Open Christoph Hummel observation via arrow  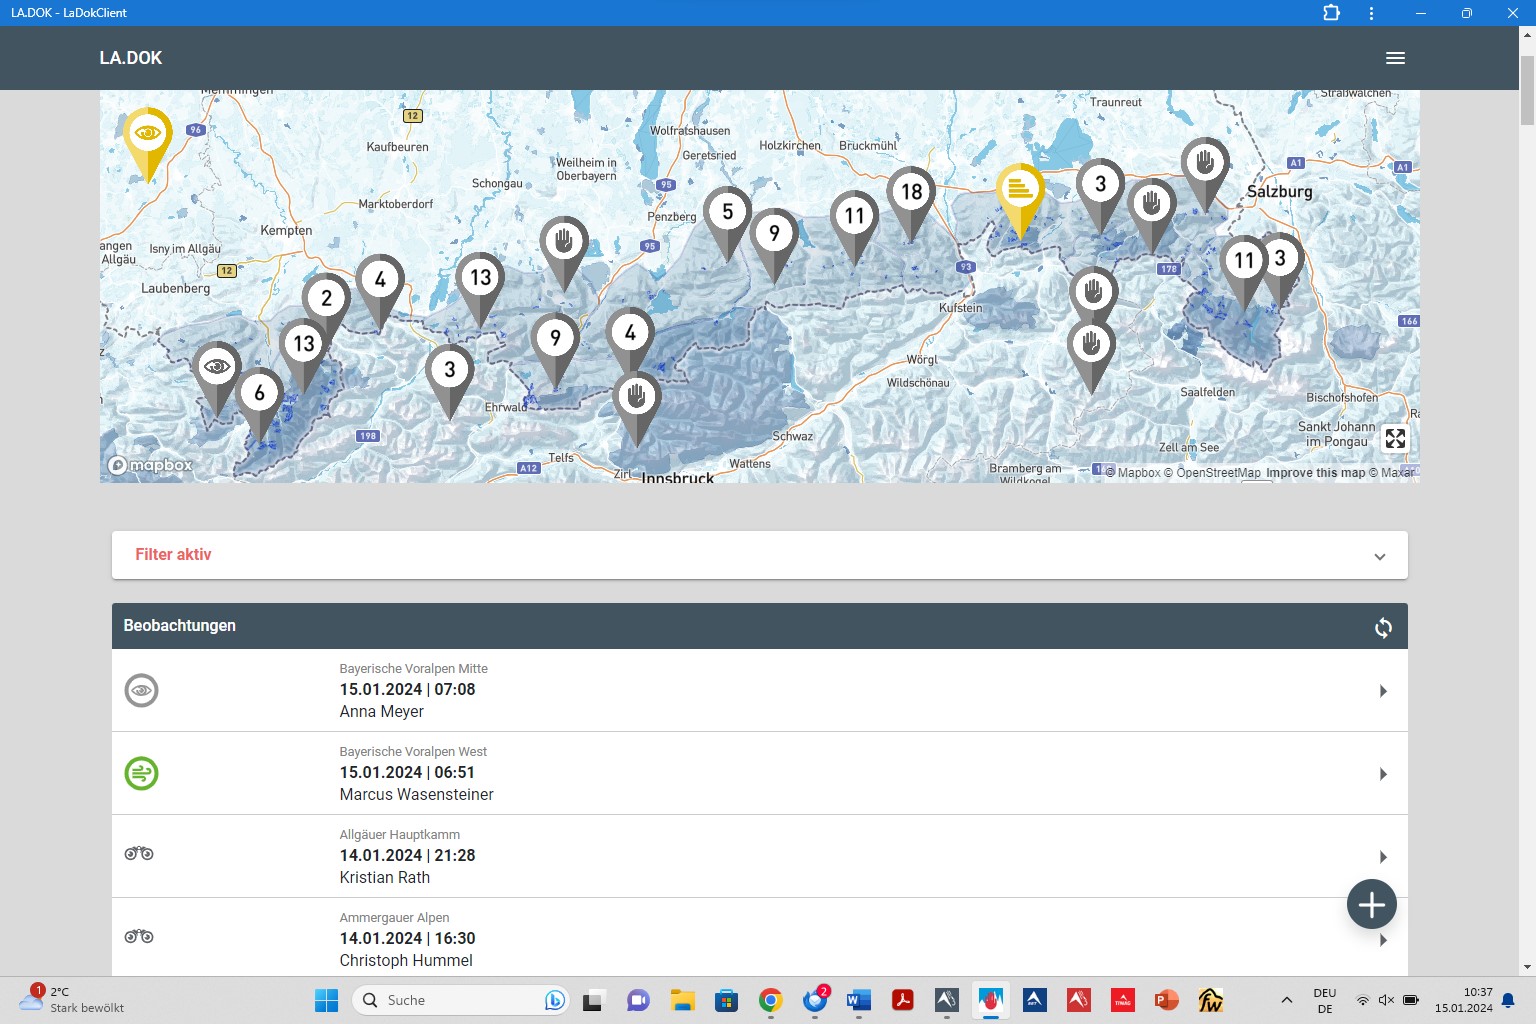click(x=1383, y=940)
